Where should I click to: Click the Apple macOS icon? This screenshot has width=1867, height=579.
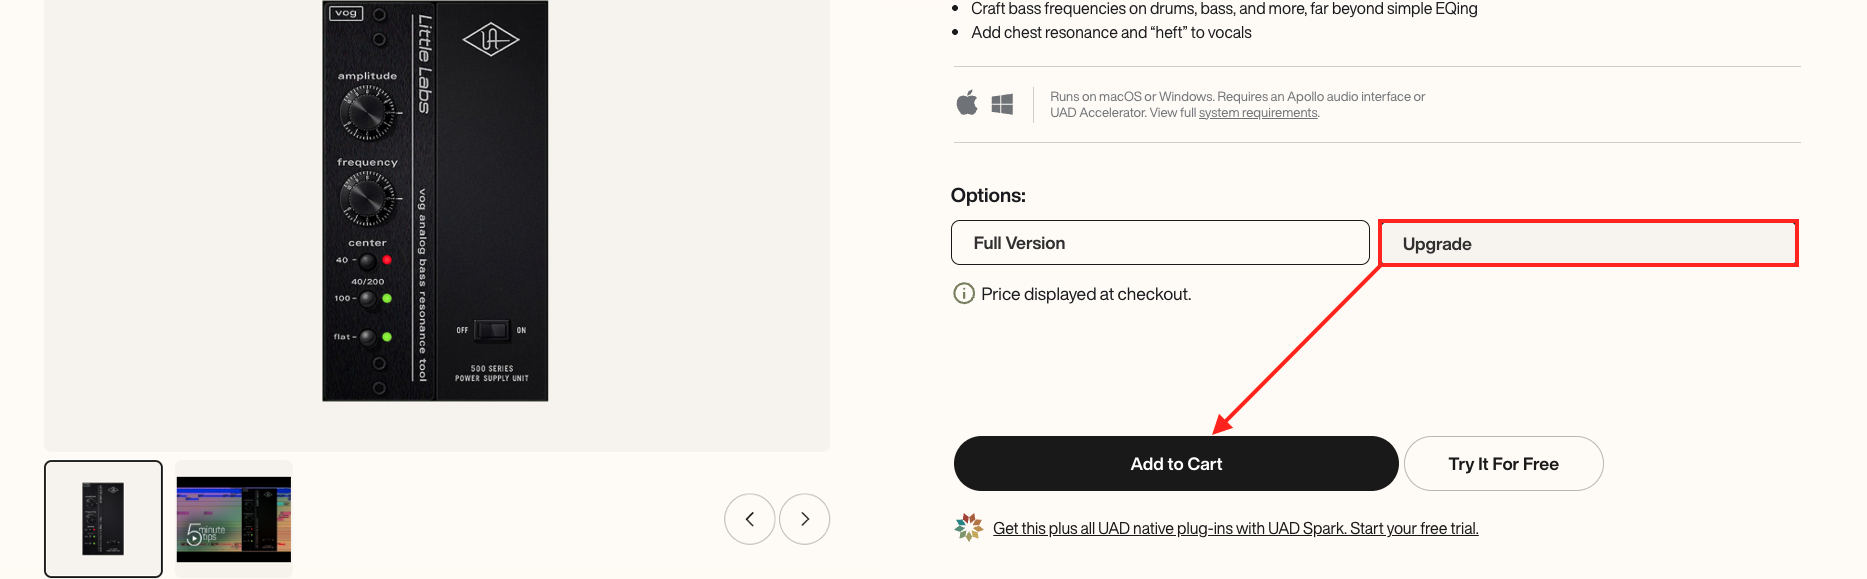point(967,103)
